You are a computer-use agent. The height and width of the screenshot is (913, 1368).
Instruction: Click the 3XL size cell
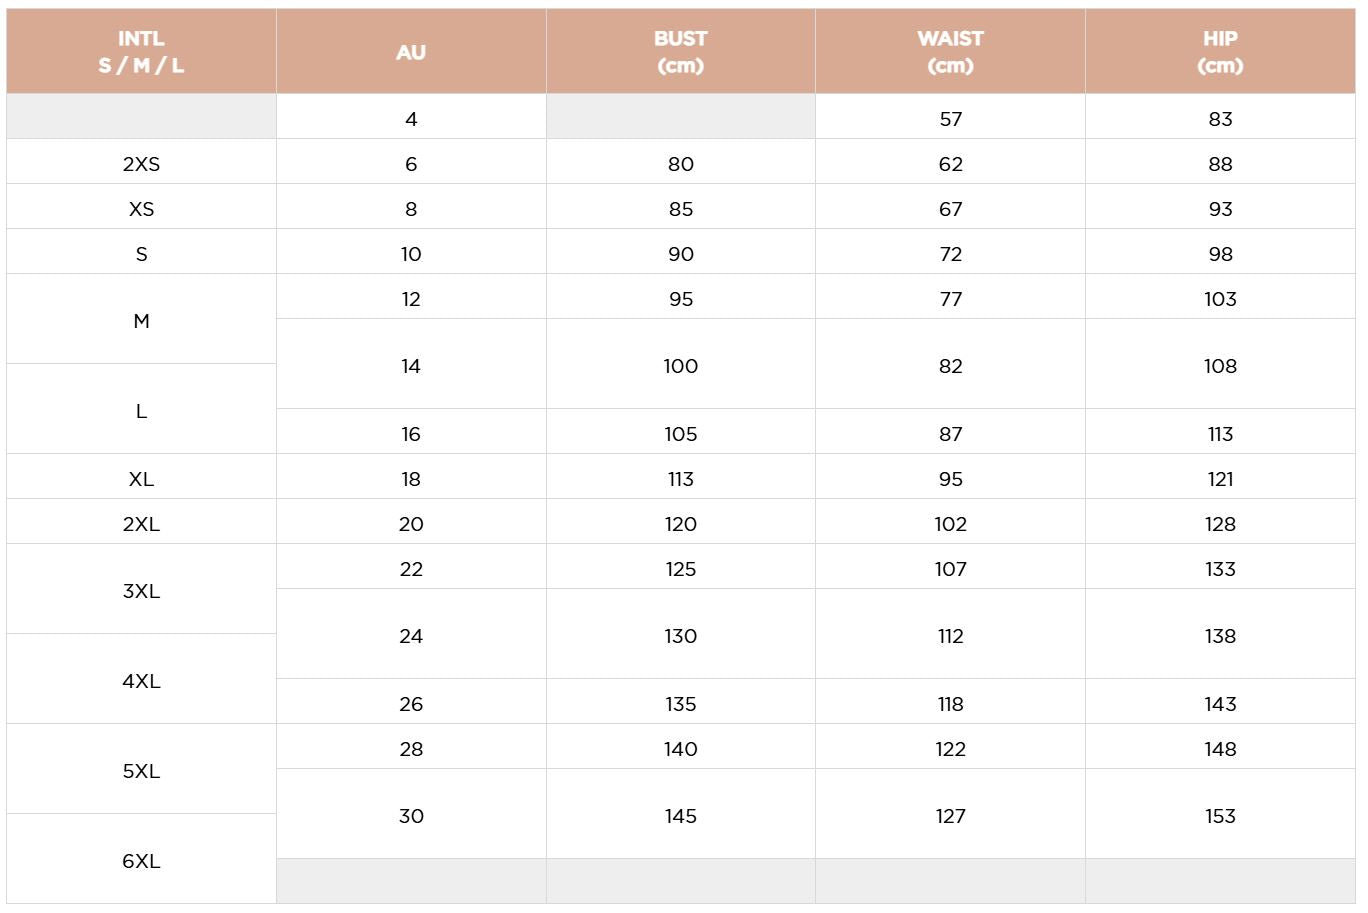point(141,591)
